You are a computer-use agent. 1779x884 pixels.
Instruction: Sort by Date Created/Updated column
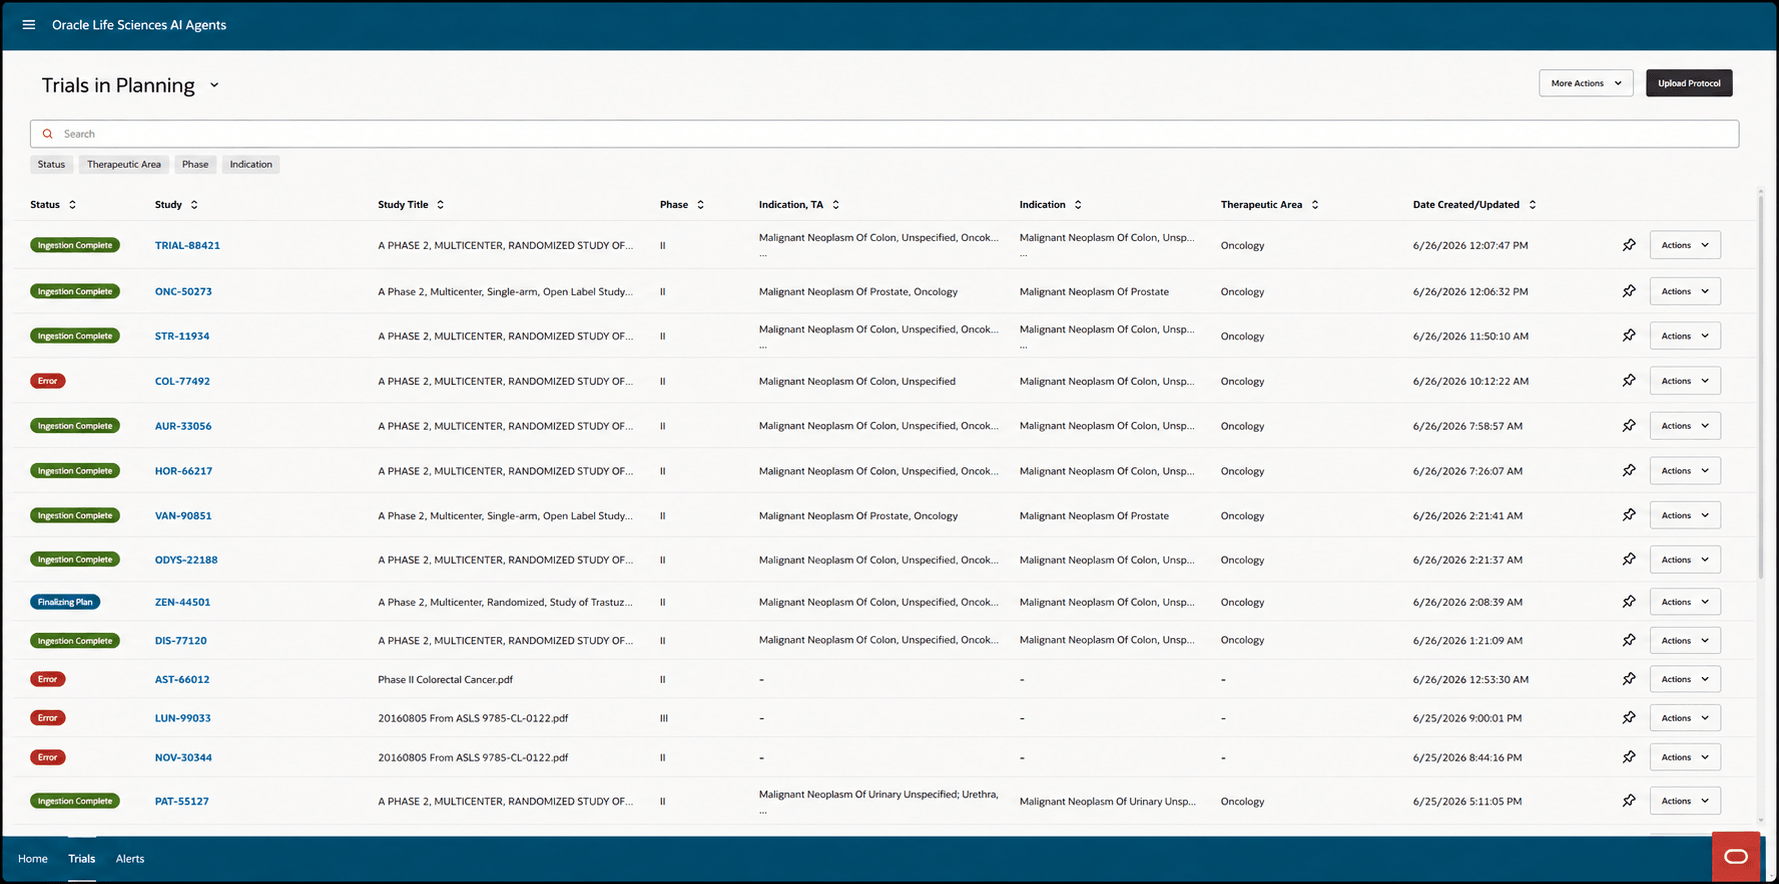coord(1532,205)
